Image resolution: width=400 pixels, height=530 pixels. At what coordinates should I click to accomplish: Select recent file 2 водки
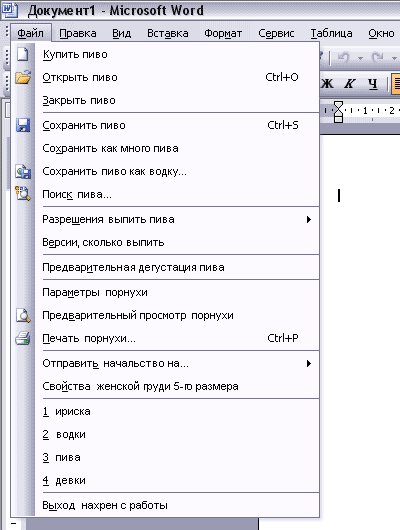tap(64, 435)
